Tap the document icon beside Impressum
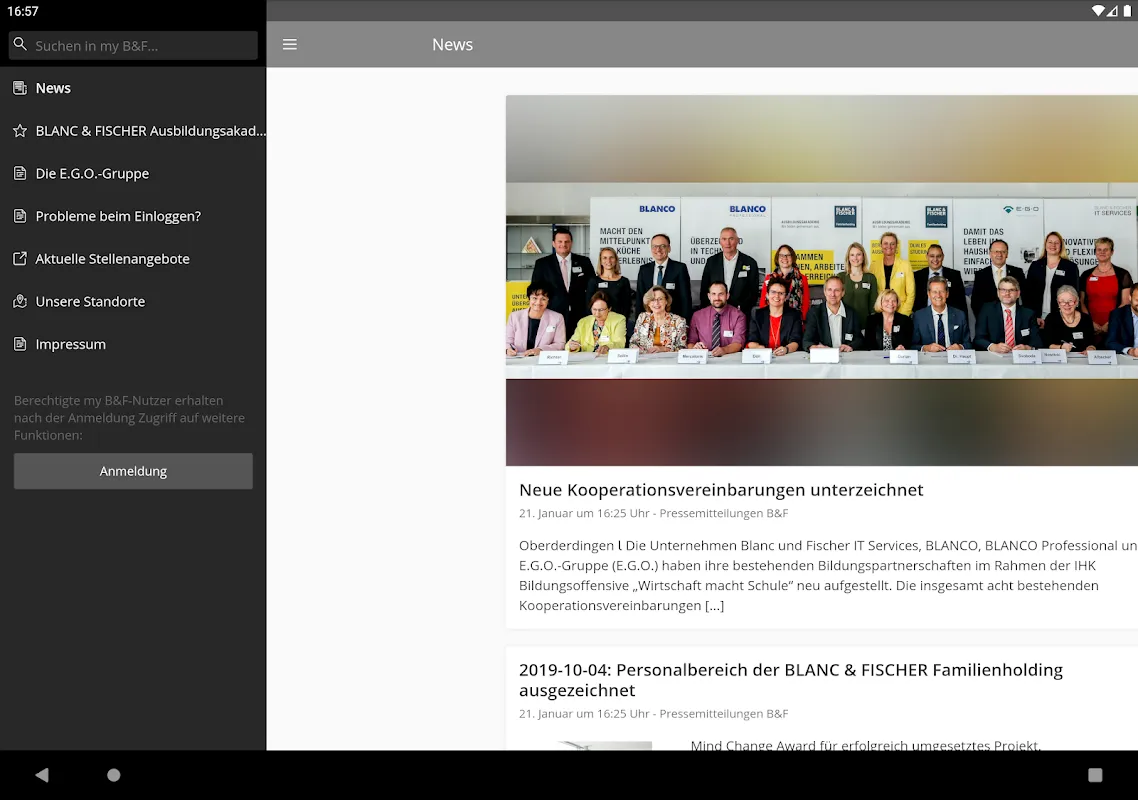This screenshot has height=800, width=1138. [20, 344]
